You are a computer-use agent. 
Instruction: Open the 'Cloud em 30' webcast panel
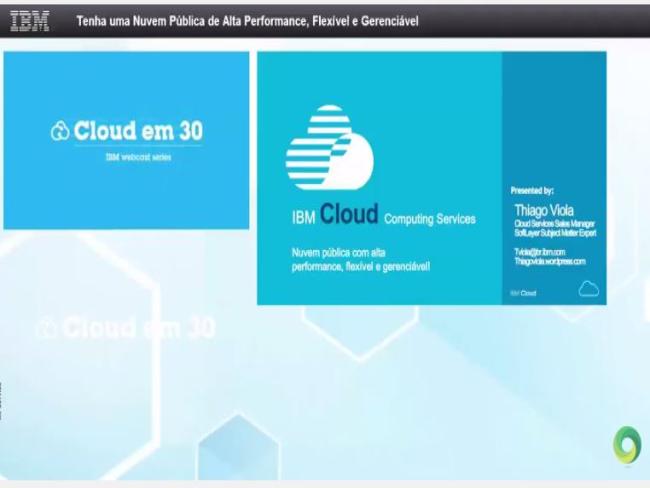pyautogui.click(x=126, y=140)
